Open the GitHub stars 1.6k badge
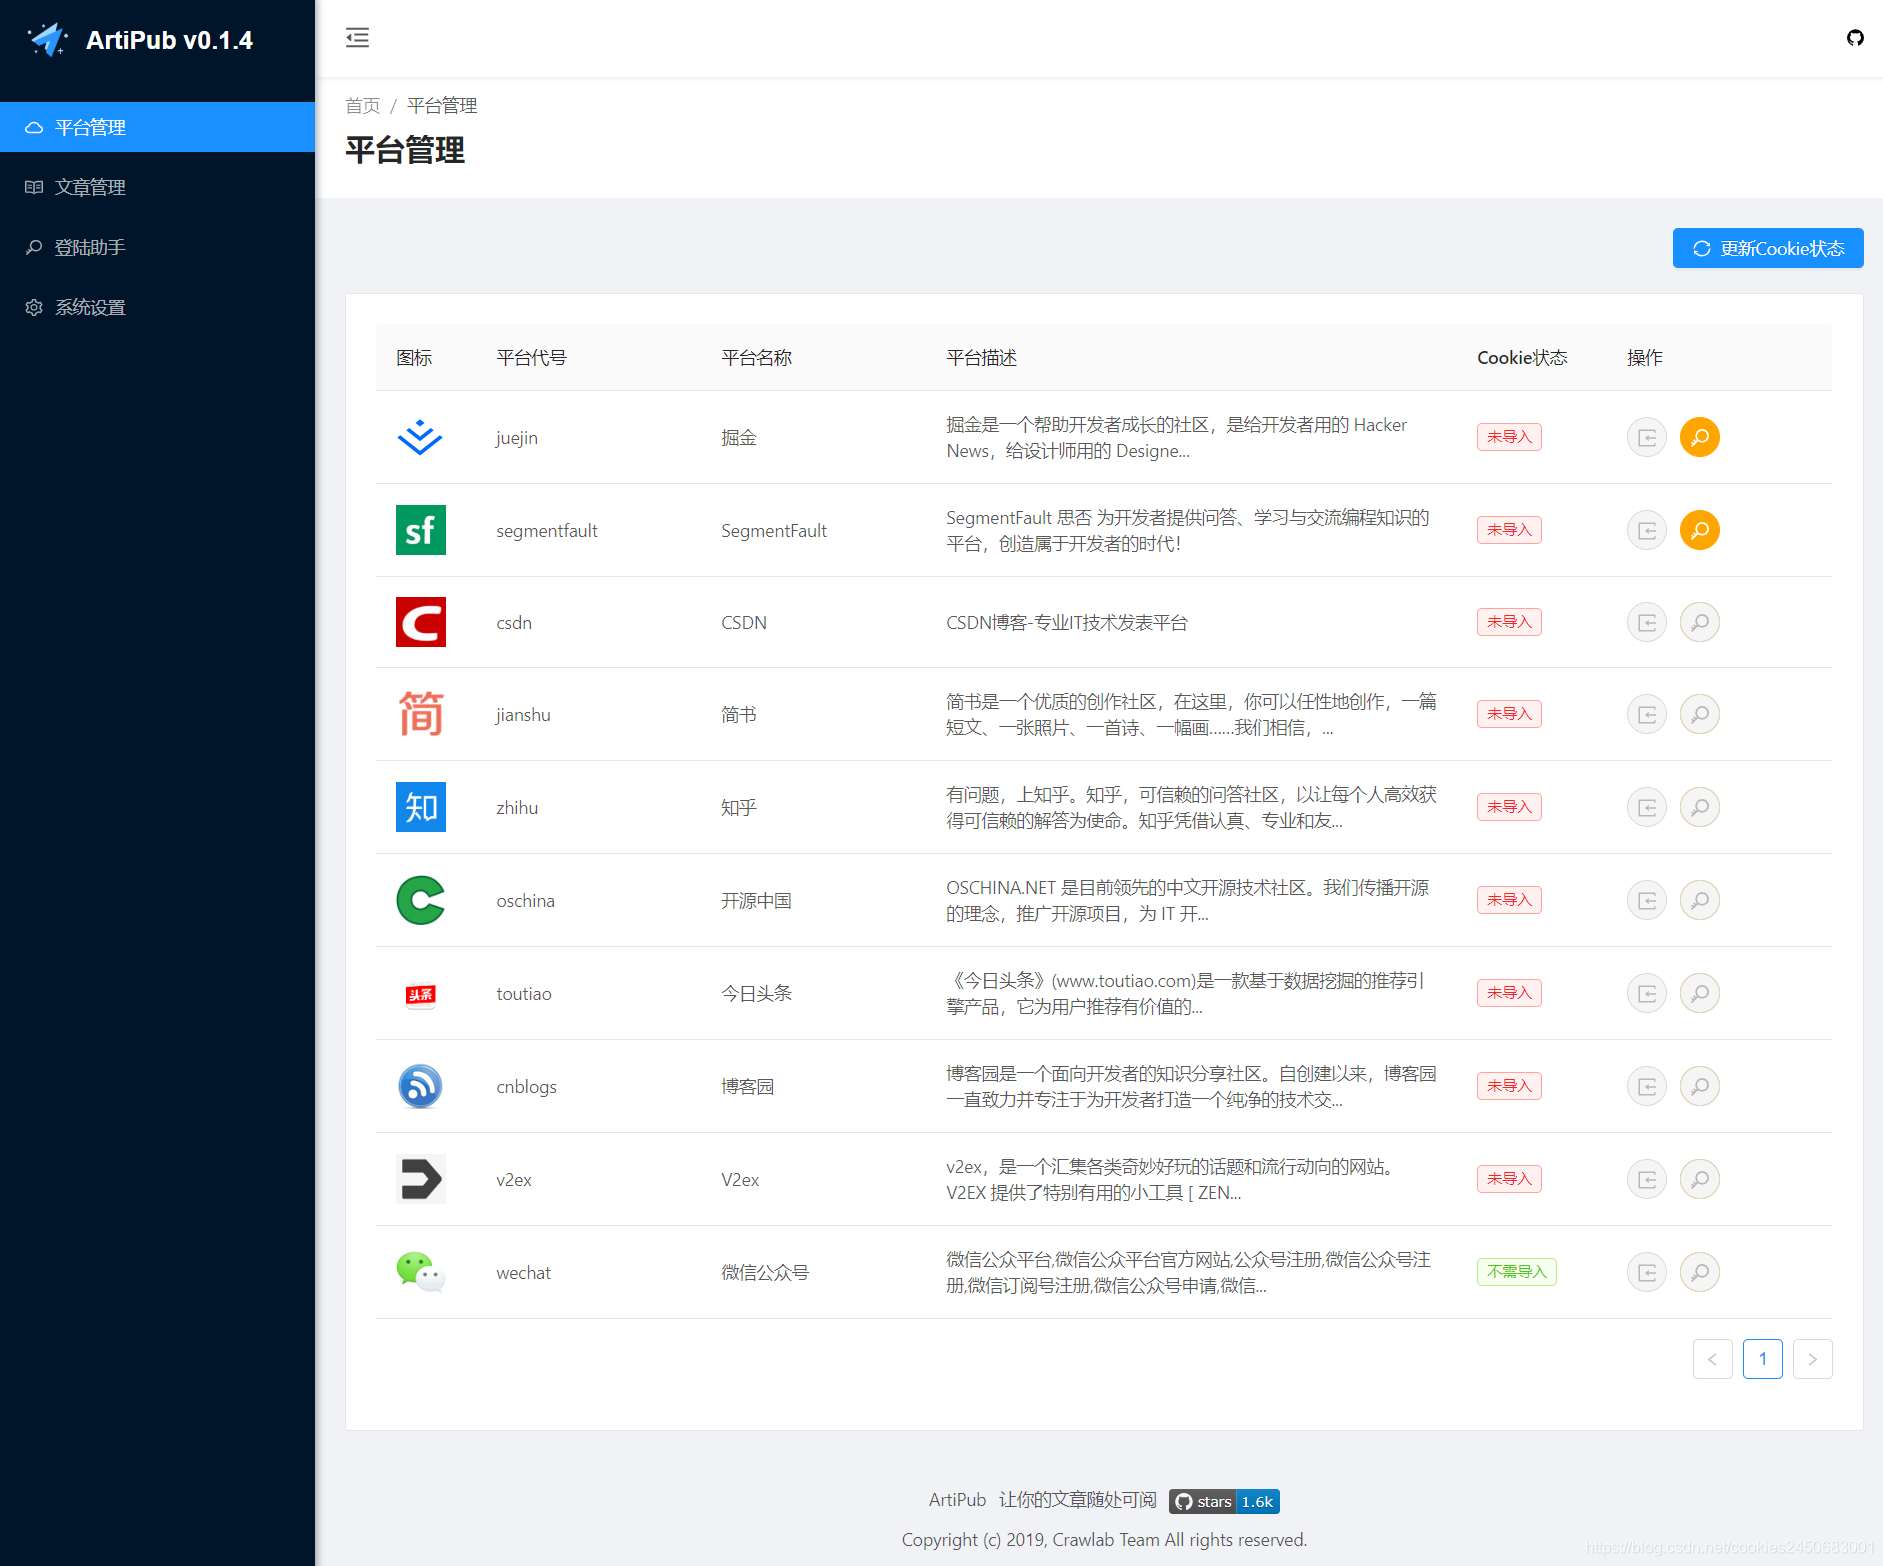The height and width of the screenshot is (1566, 1883). pyautogui.click(x=1224, y=1501)
